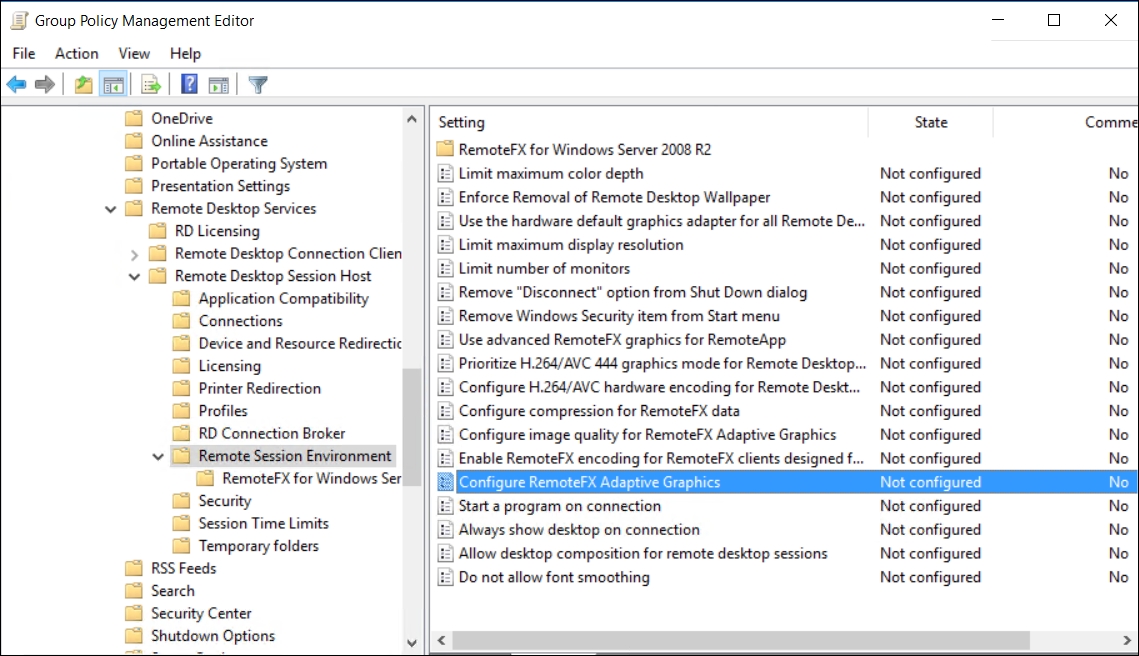Select 'Limit maximum color depth' setting
The image size is (1139, 656).
click(x=550, y=173)
